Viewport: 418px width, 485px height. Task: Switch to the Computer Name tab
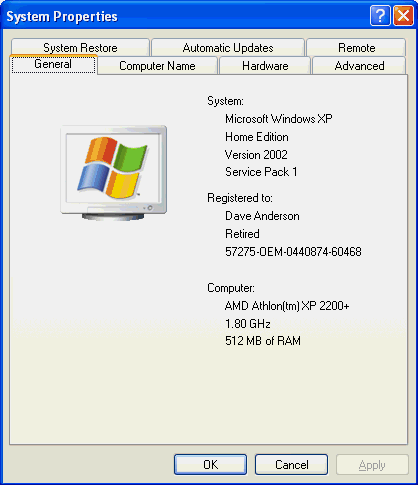157,66
